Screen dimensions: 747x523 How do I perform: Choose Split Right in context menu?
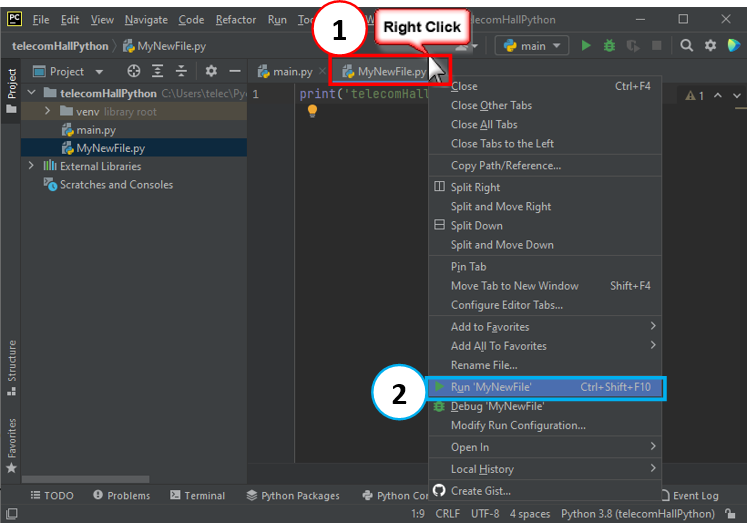click(545, 187)
